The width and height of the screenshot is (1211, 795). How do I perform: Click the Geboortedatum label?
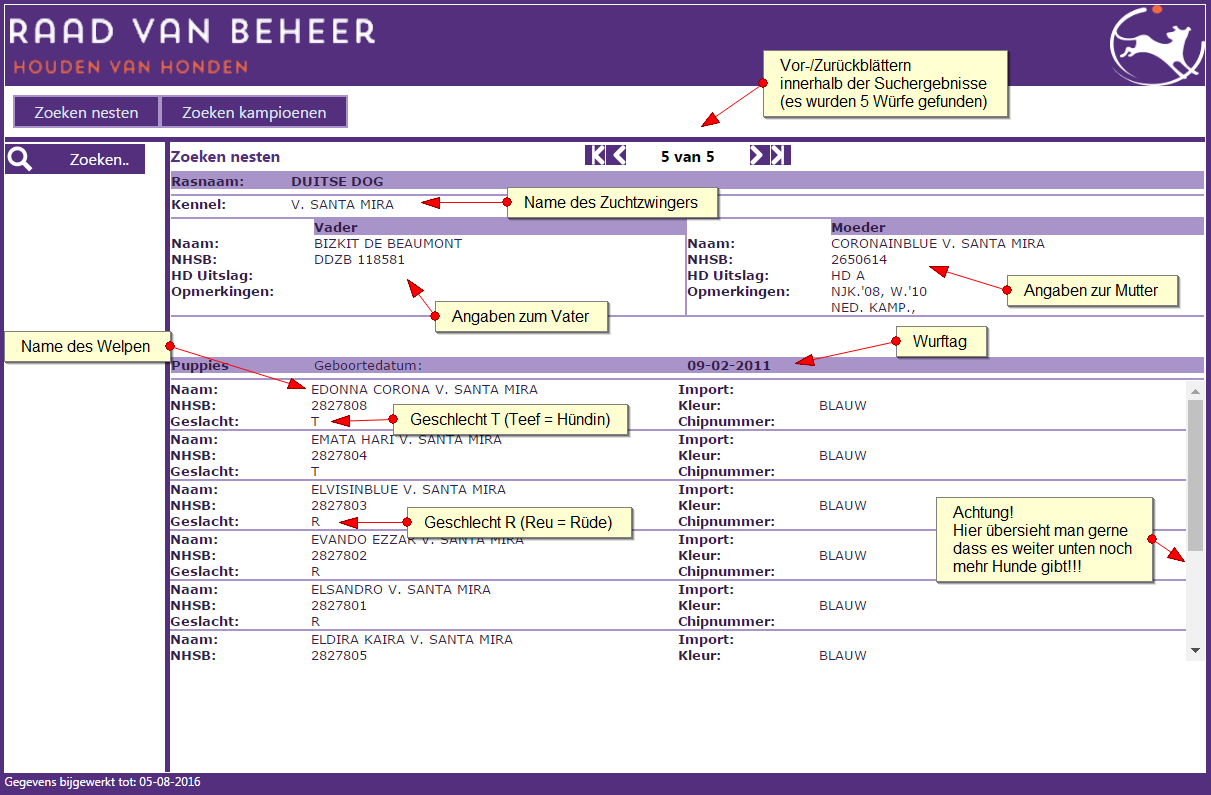368,365
